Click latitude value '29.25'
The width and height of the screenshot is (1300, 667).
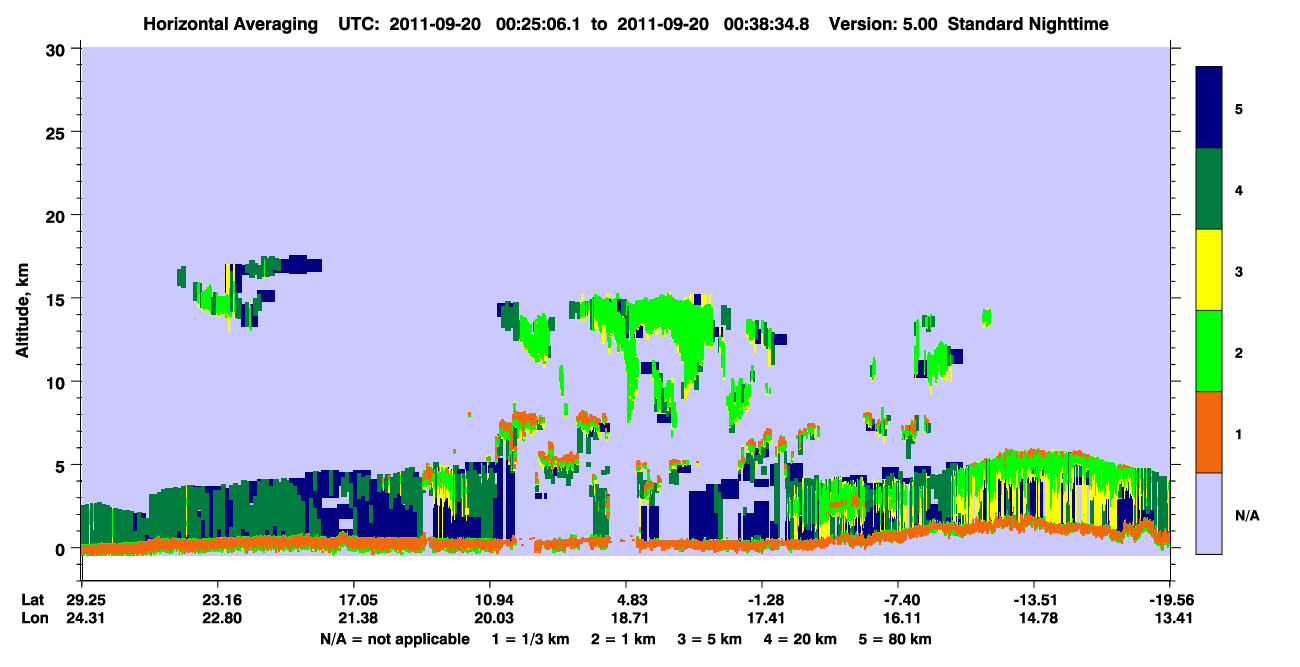pos(85,600)
